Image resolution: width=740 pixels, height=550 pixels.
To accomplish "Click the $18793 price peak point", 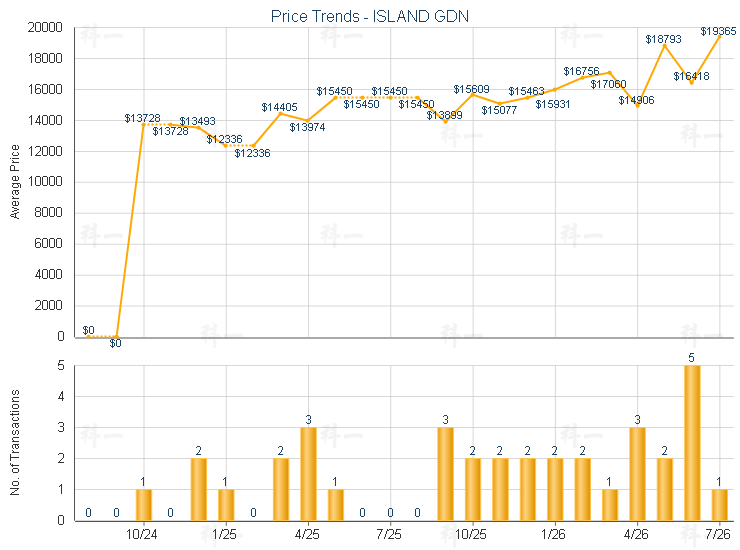I will click(x=664, y=46).
